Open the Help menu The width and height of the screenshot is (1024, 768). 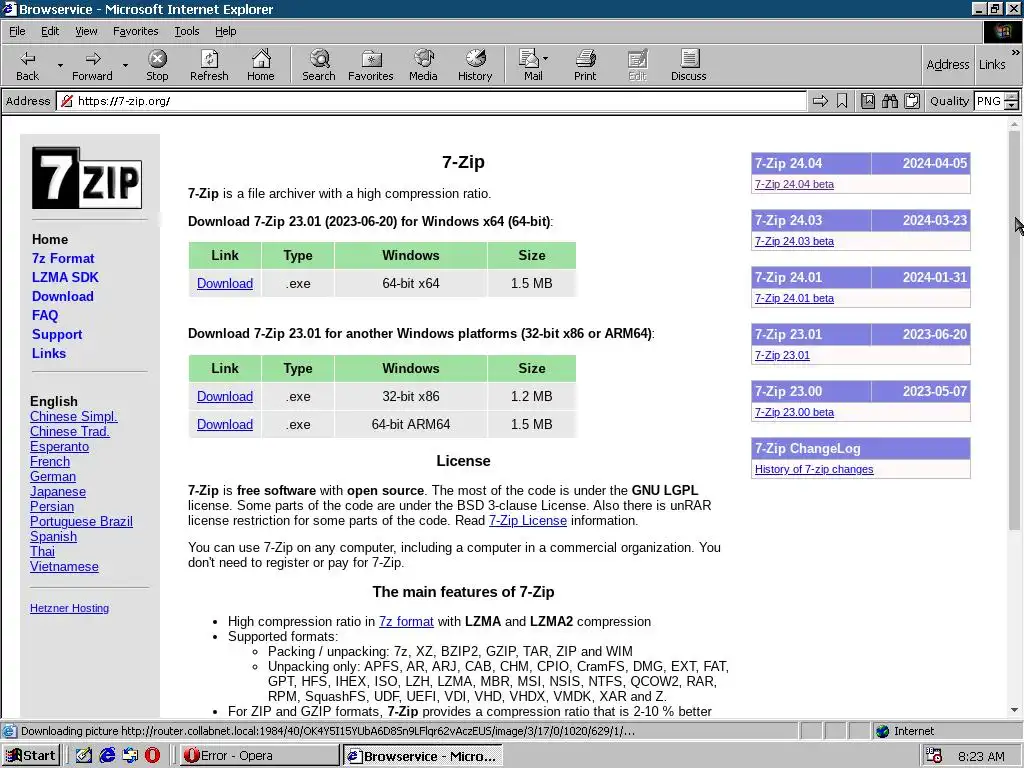click(225, 31)
